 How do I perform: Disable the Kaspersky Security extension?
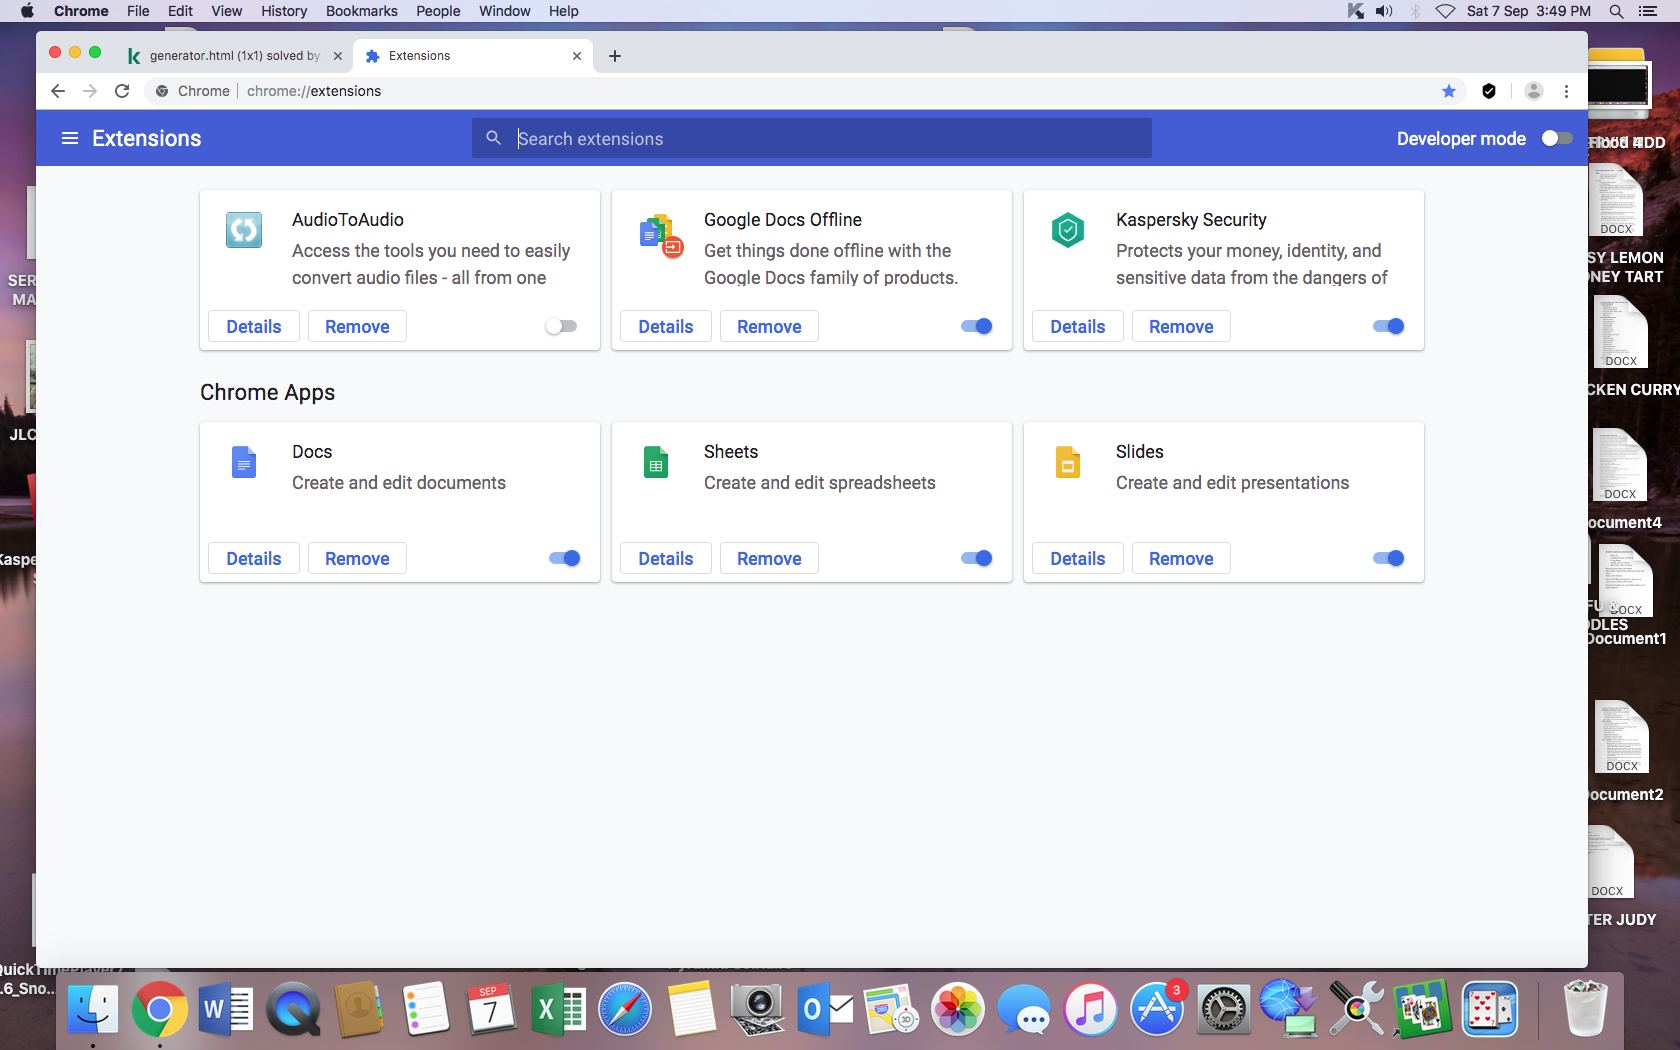point(1388,326)
